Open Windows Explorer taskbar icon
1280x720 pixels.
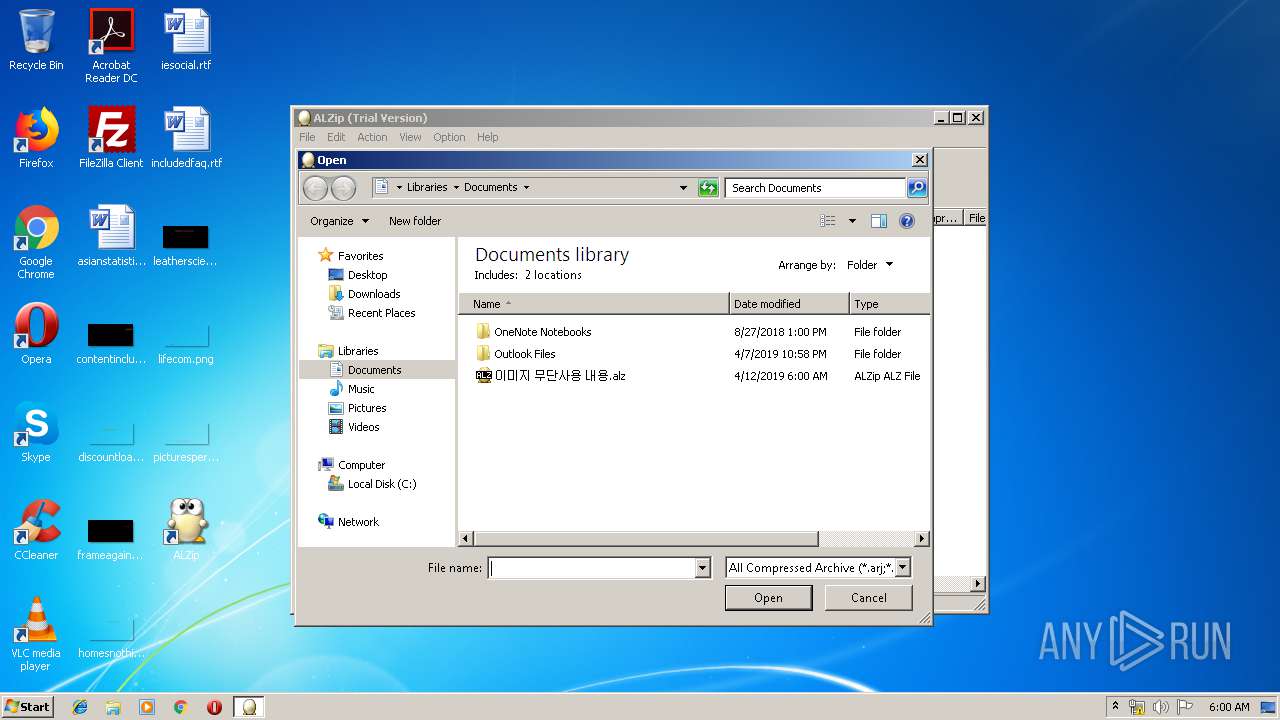pyautogui.click(x=113, y=707)
